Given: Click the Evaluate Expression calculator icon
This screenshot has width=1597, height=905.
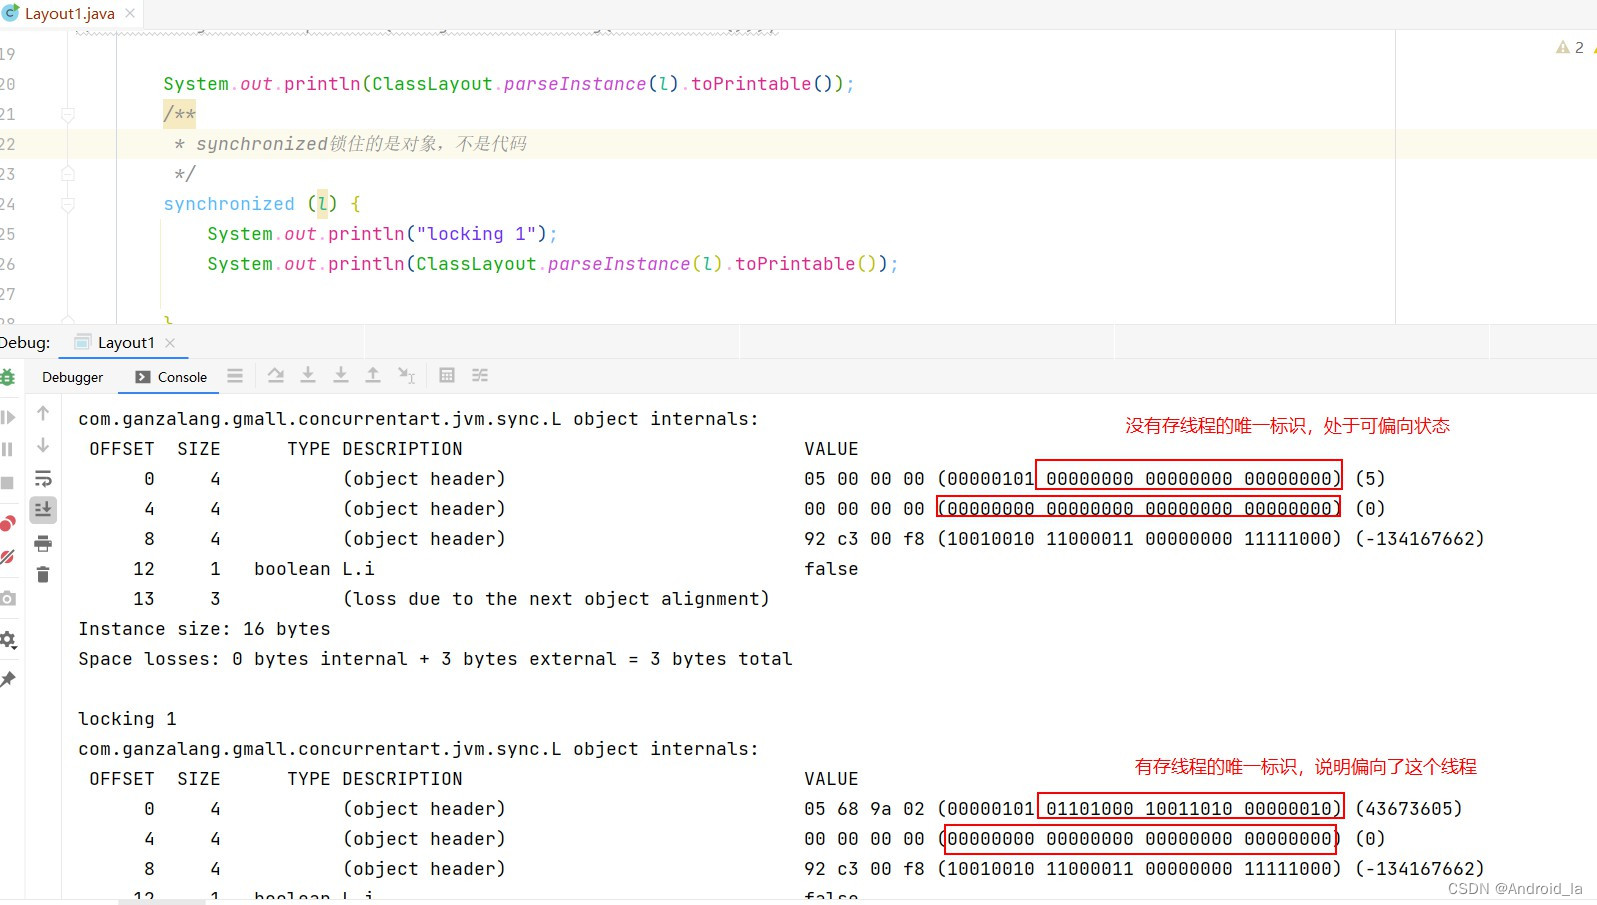Looking at the screenshot, I should tap(447, 376).
